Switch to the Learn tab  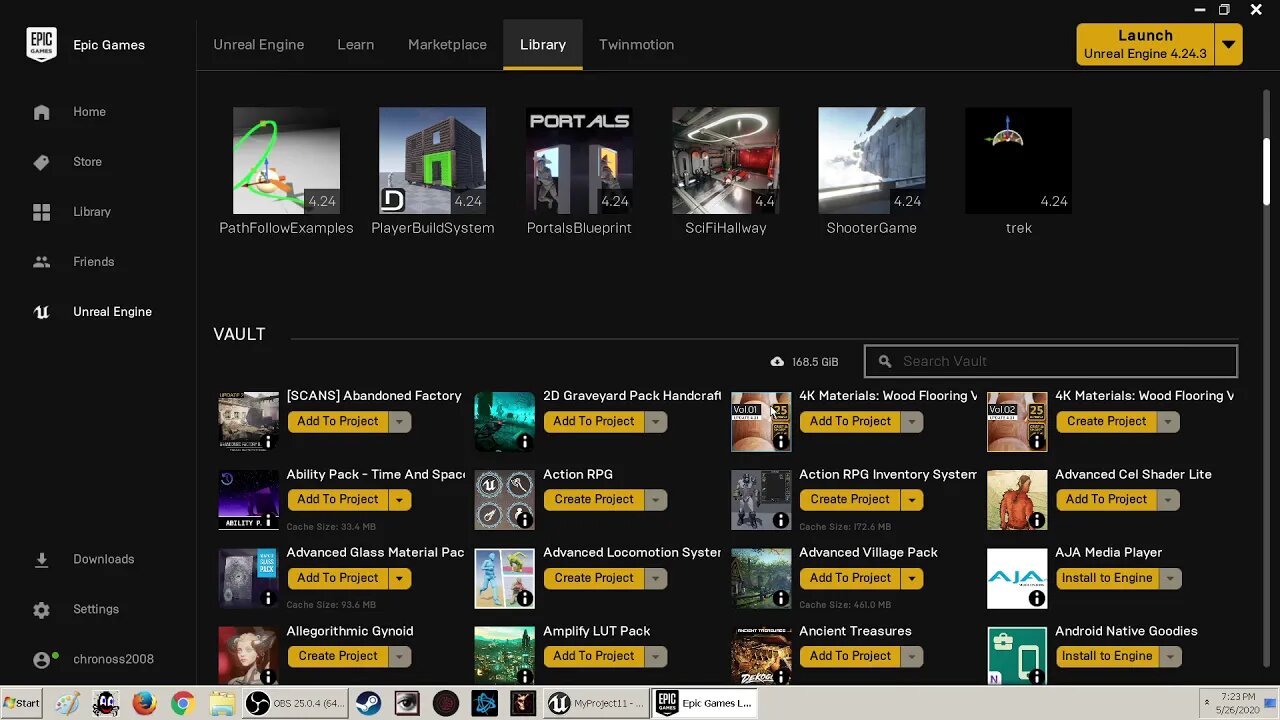[x=355, y=45]
